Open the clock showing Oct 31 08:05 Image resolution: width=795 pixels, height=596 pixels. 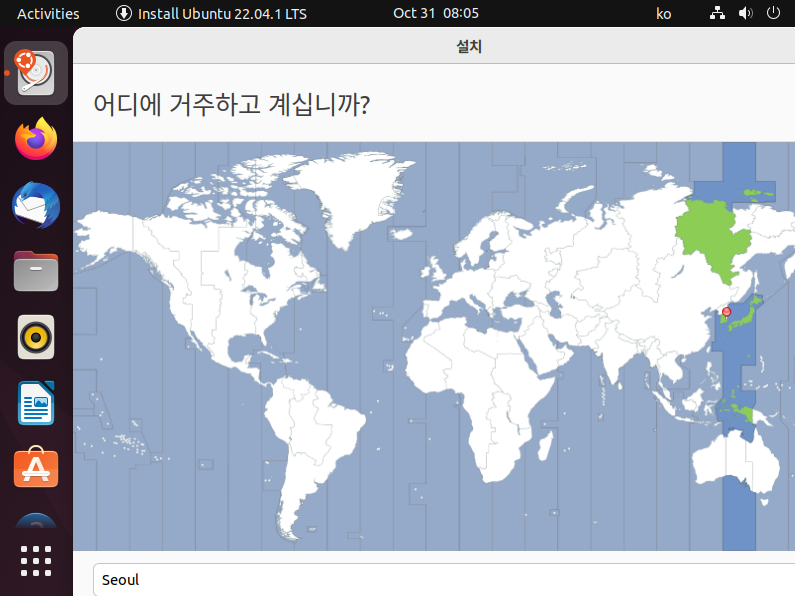[436, 13]
